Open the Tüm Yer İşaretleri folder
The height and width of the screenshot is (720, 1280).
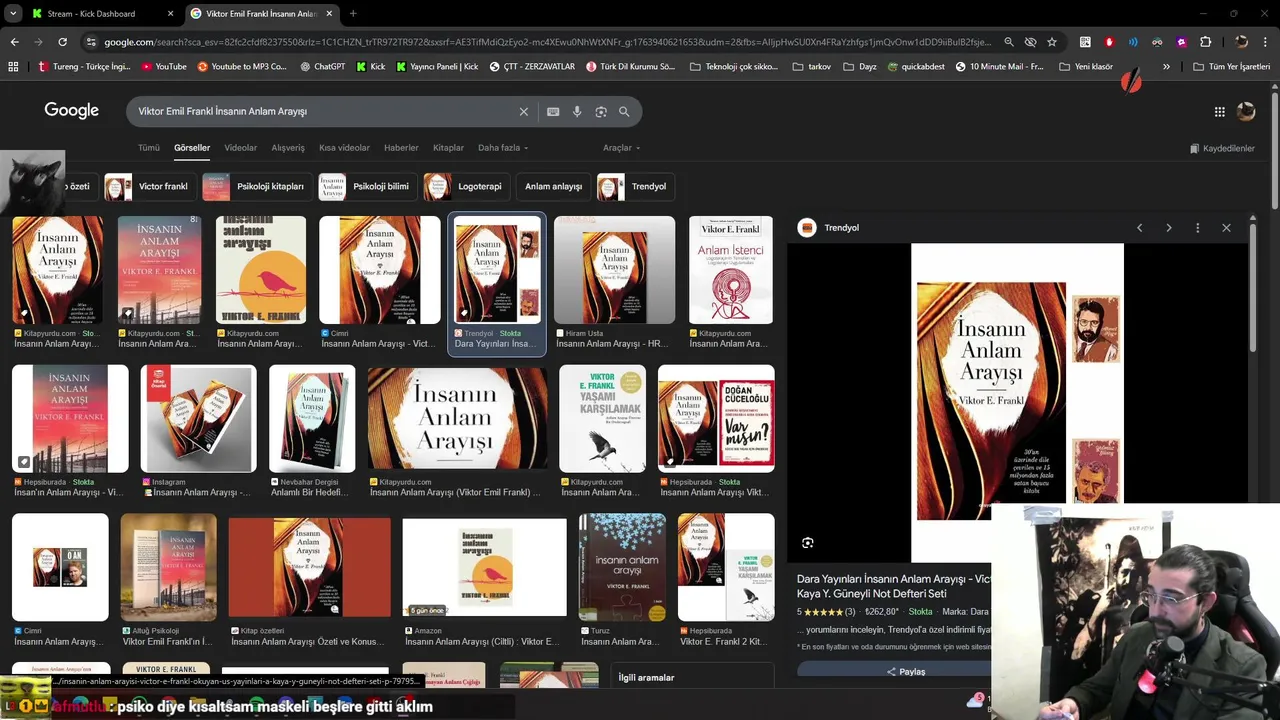(1231, 67)
